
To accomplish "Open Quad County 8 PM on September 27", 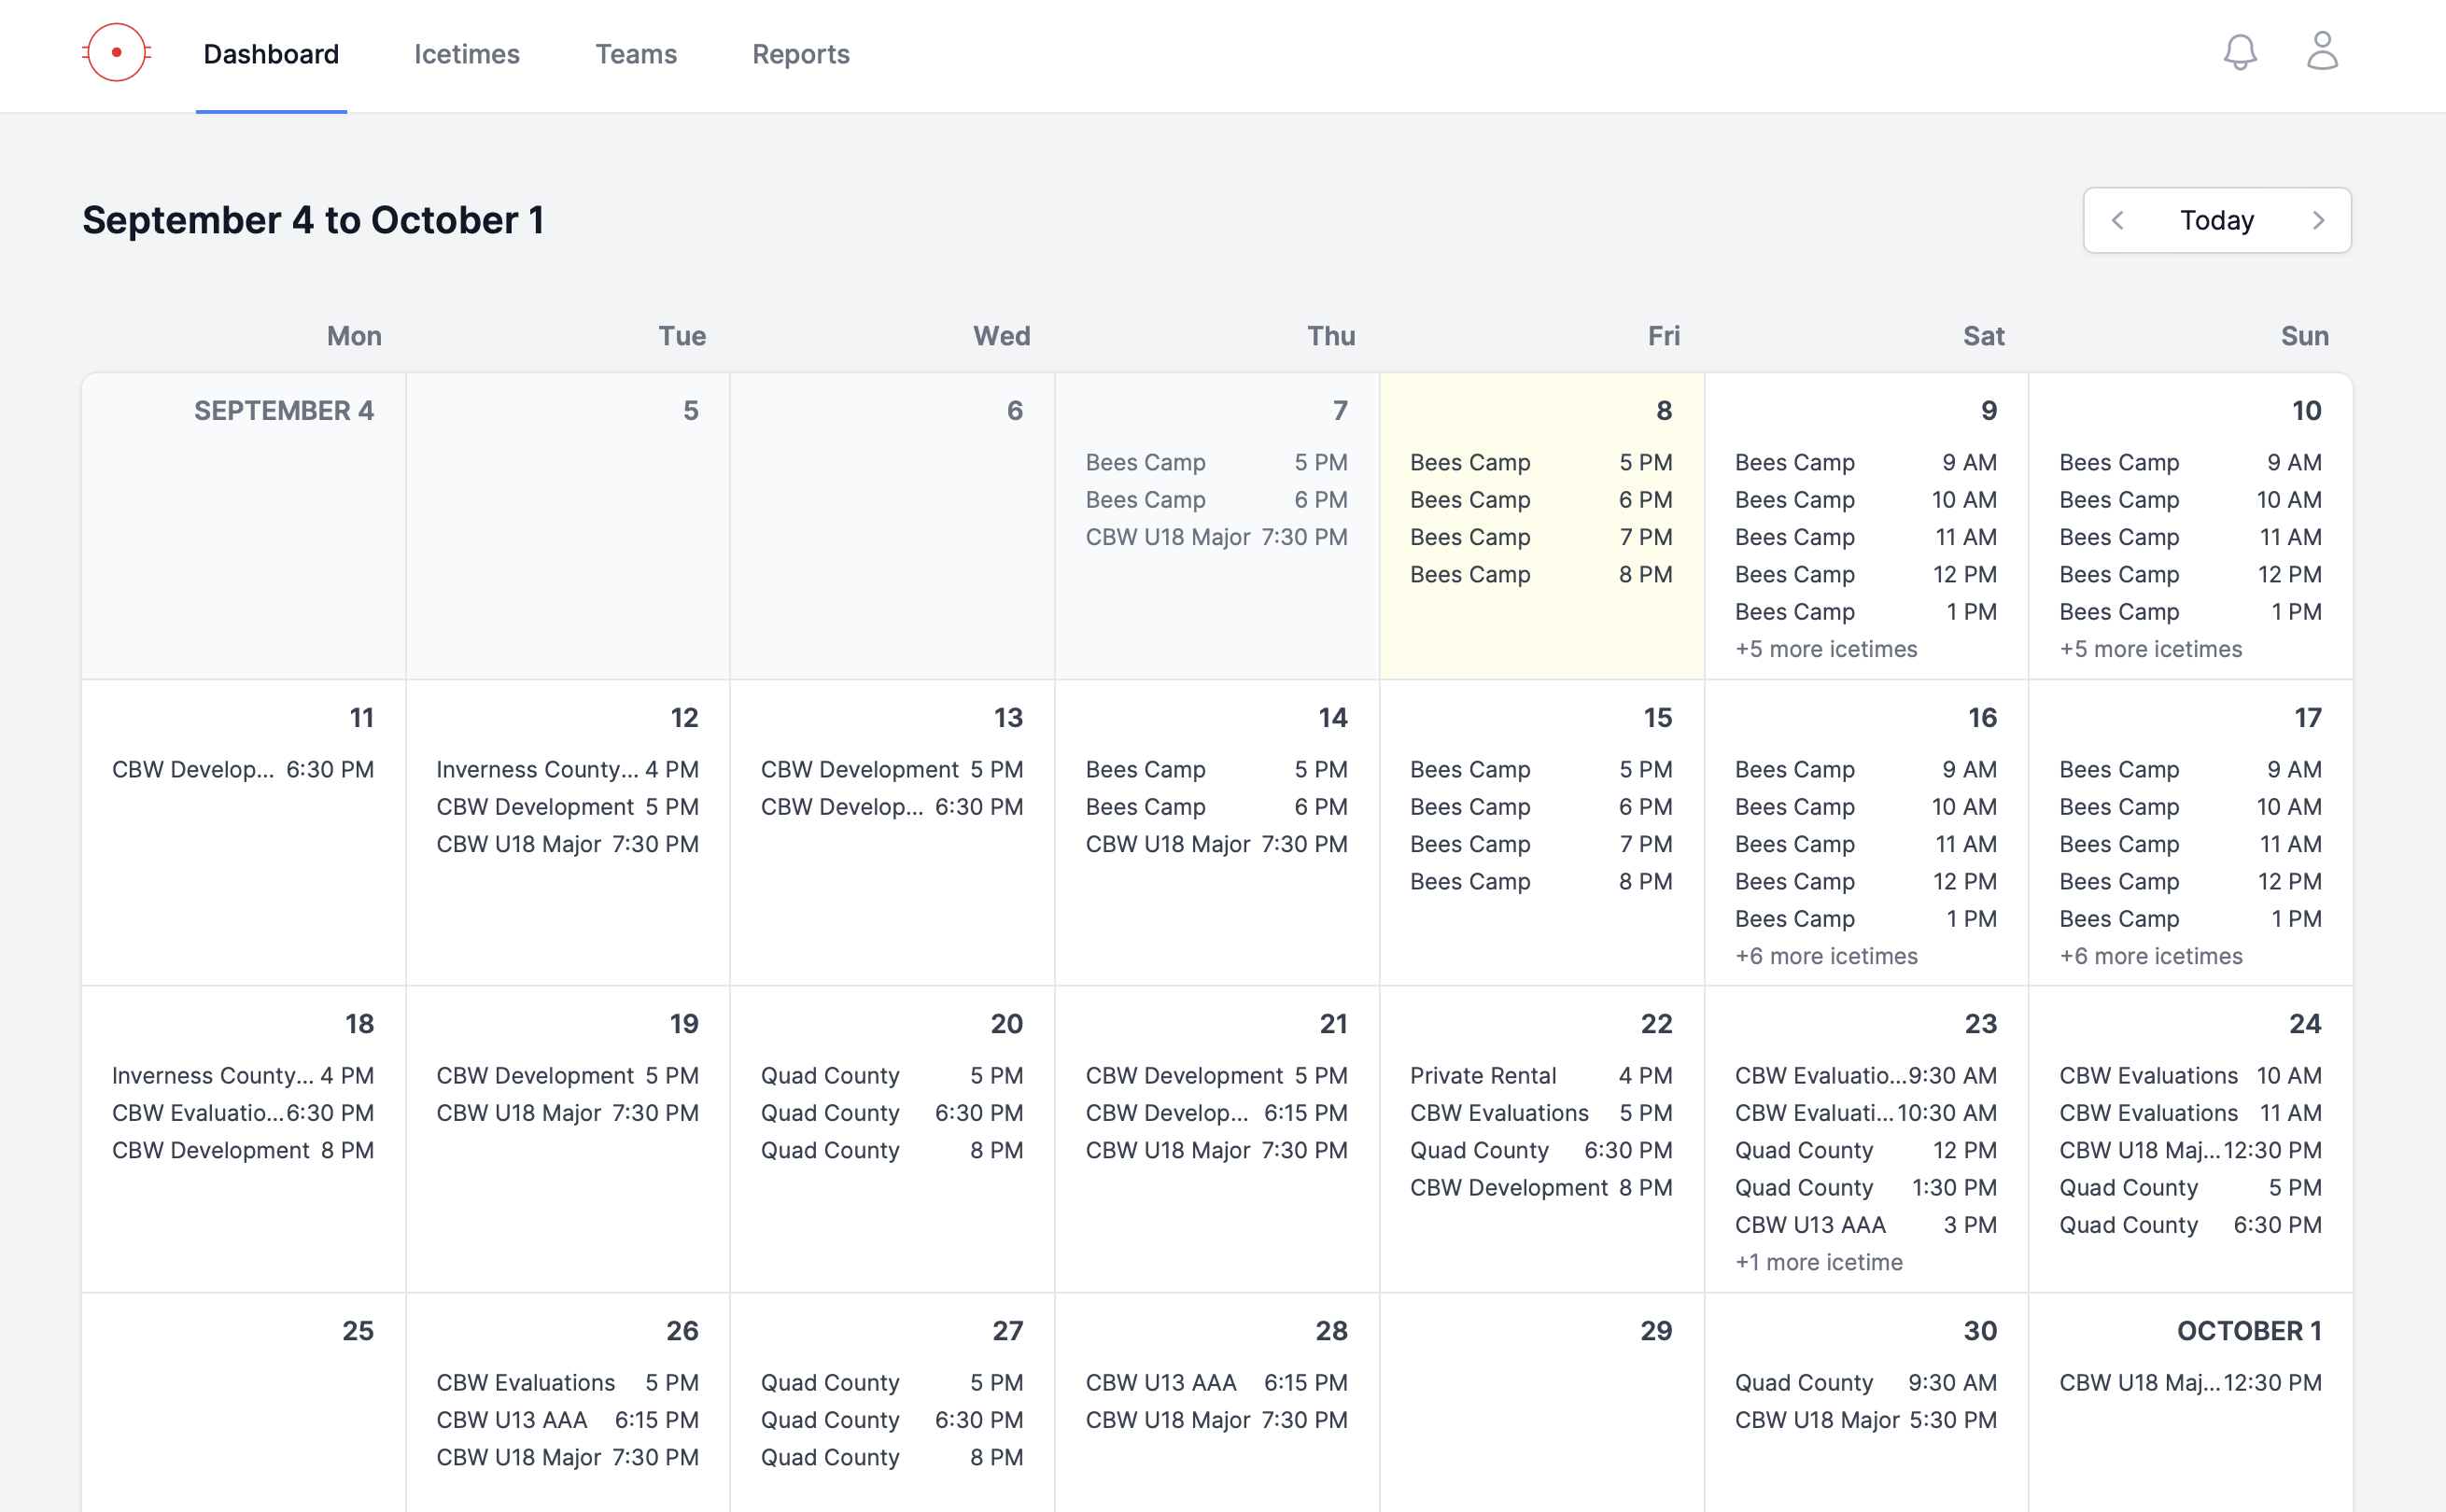I will (x=892, y=1457).
